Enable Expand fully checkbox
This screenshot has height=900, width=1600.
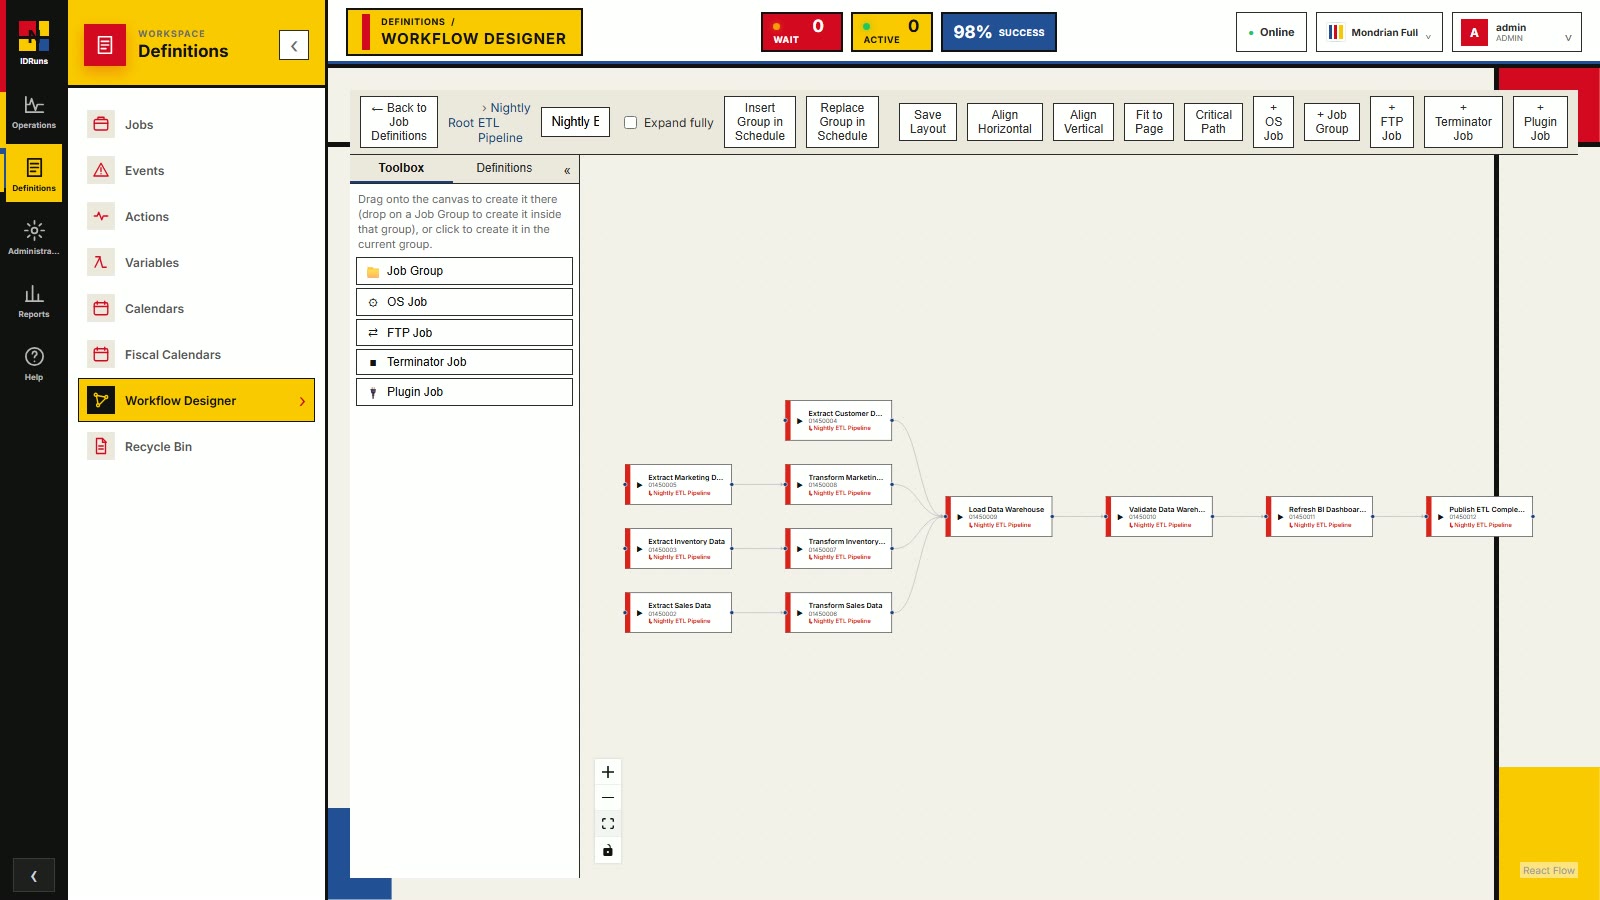coord(631,123)
